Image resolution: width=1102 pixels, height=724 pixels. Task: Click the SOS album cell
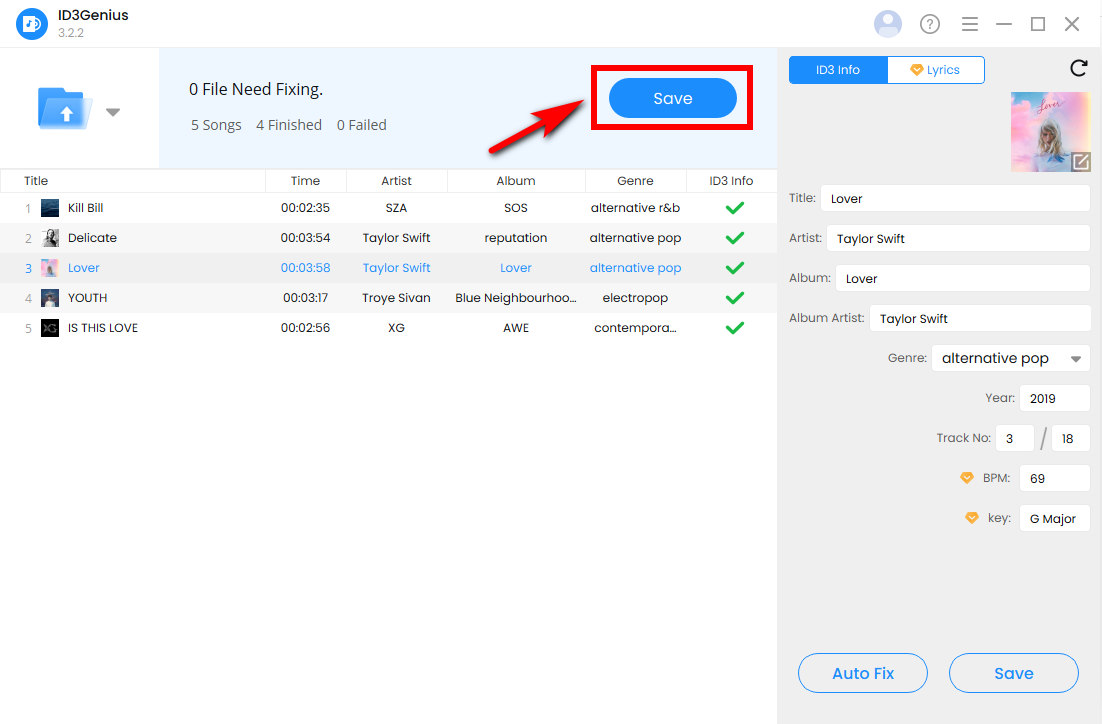(516, 208)
